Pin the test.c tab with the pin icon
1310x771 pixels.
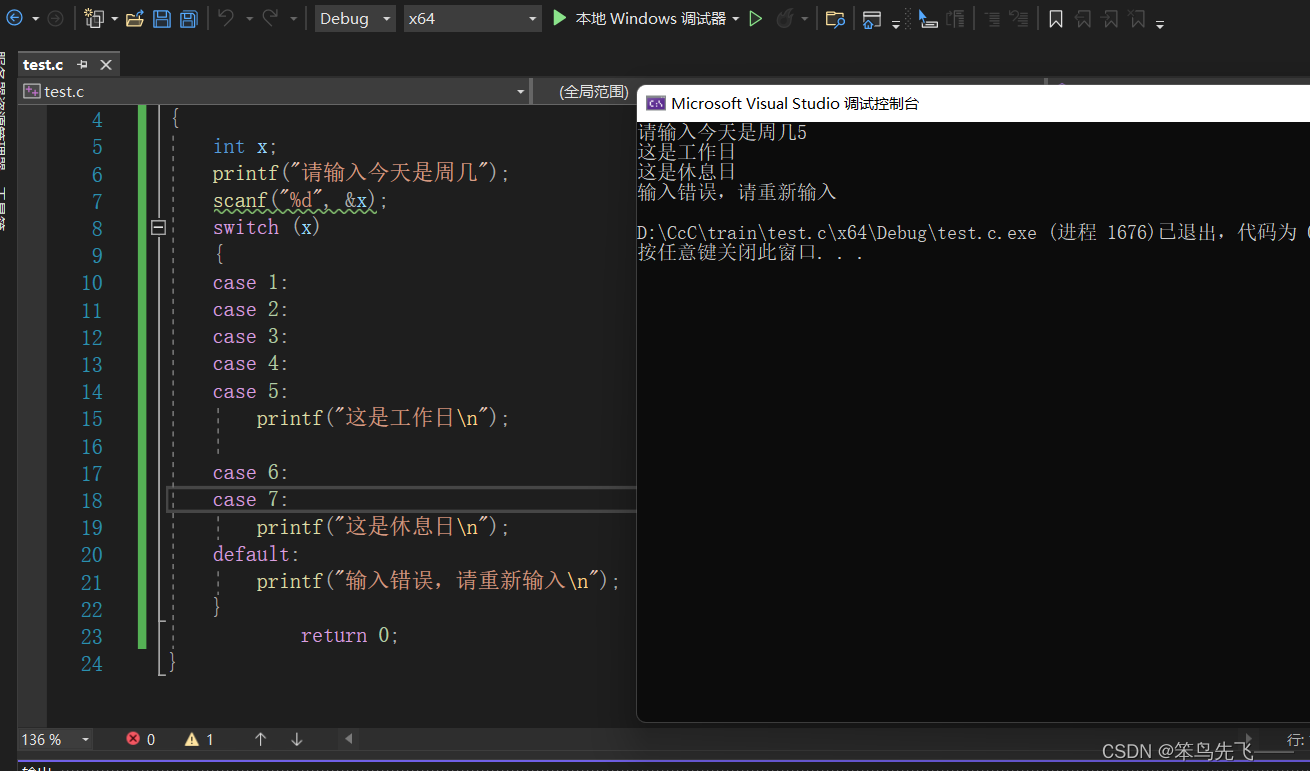click(x=83, y=64)
